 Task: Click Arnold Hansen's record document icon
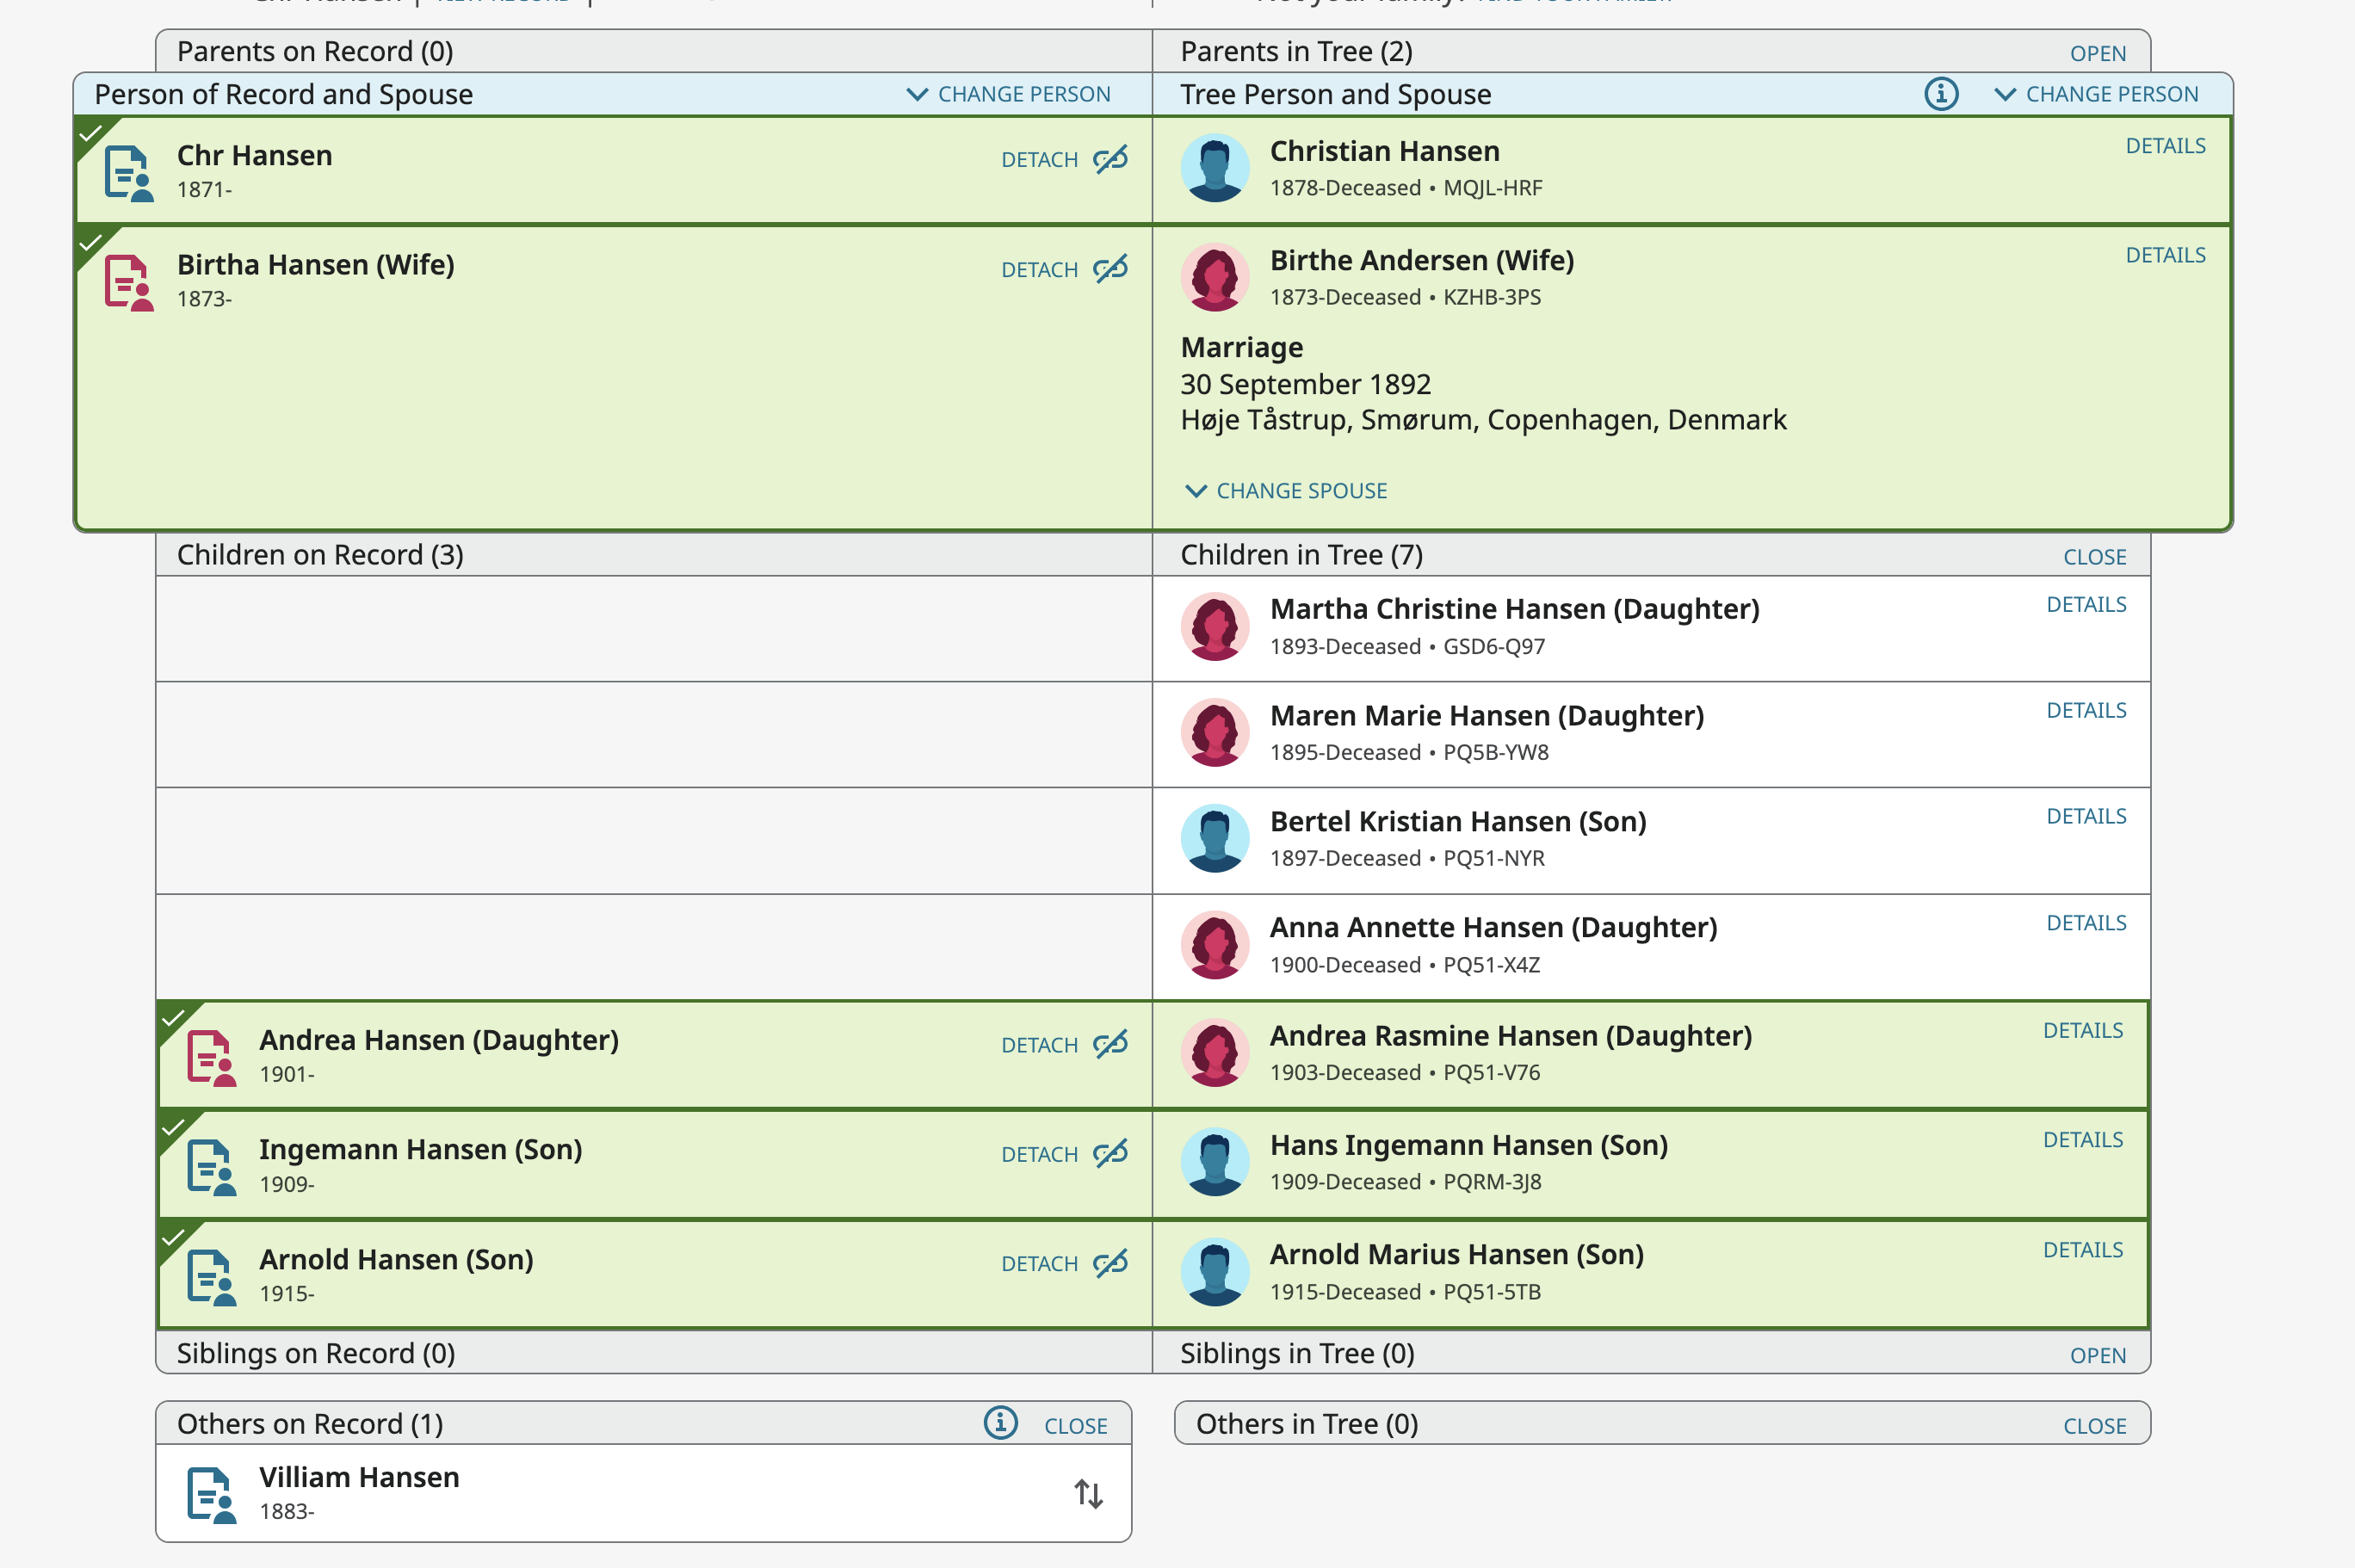(x=211, y=1275)
